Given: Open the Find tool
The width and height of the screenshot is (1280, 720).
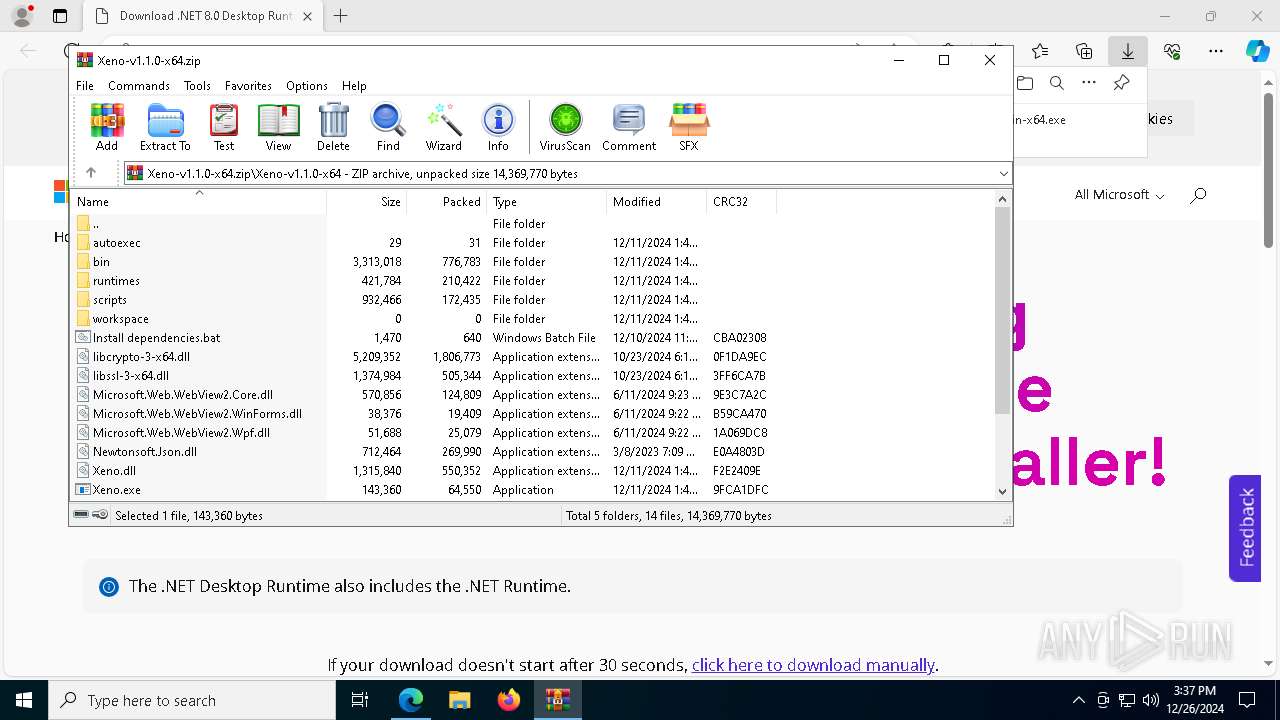Looking at the screenshot, I should click(388, 127).
